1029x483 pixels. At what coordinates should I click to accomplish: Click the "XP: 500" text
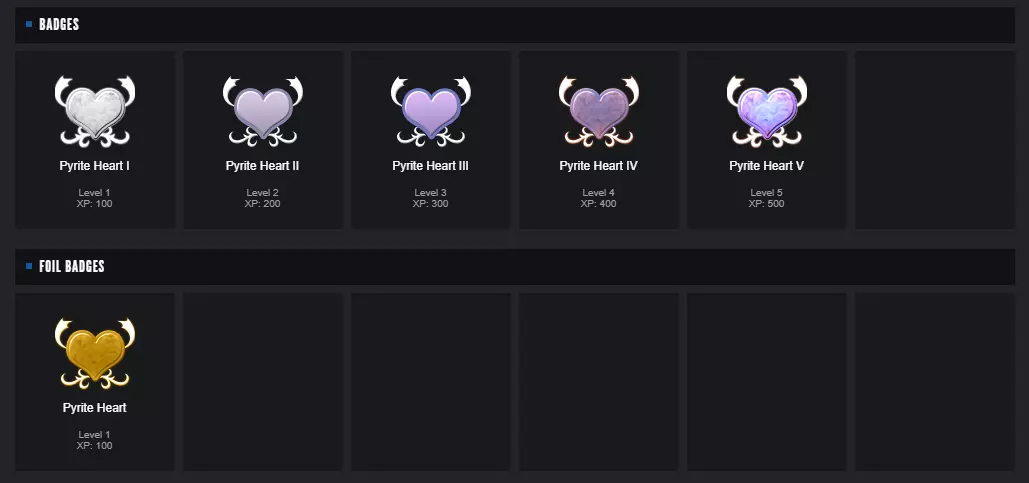pyautogui.click(x=766, y=204)
